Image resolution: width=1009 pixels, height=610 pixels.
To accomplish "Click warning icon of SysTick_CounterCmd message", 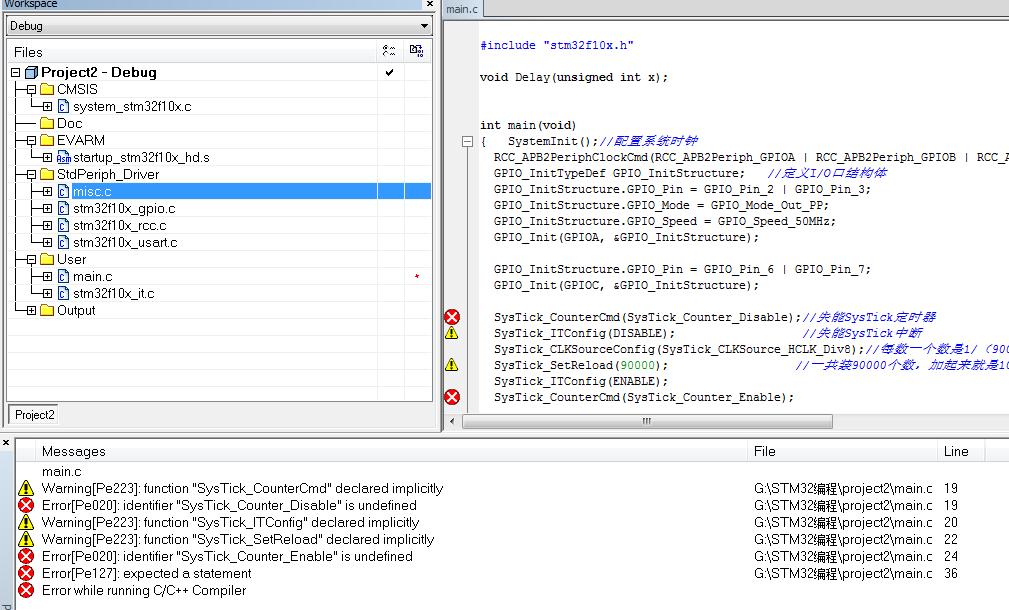I will coord(26,488).
